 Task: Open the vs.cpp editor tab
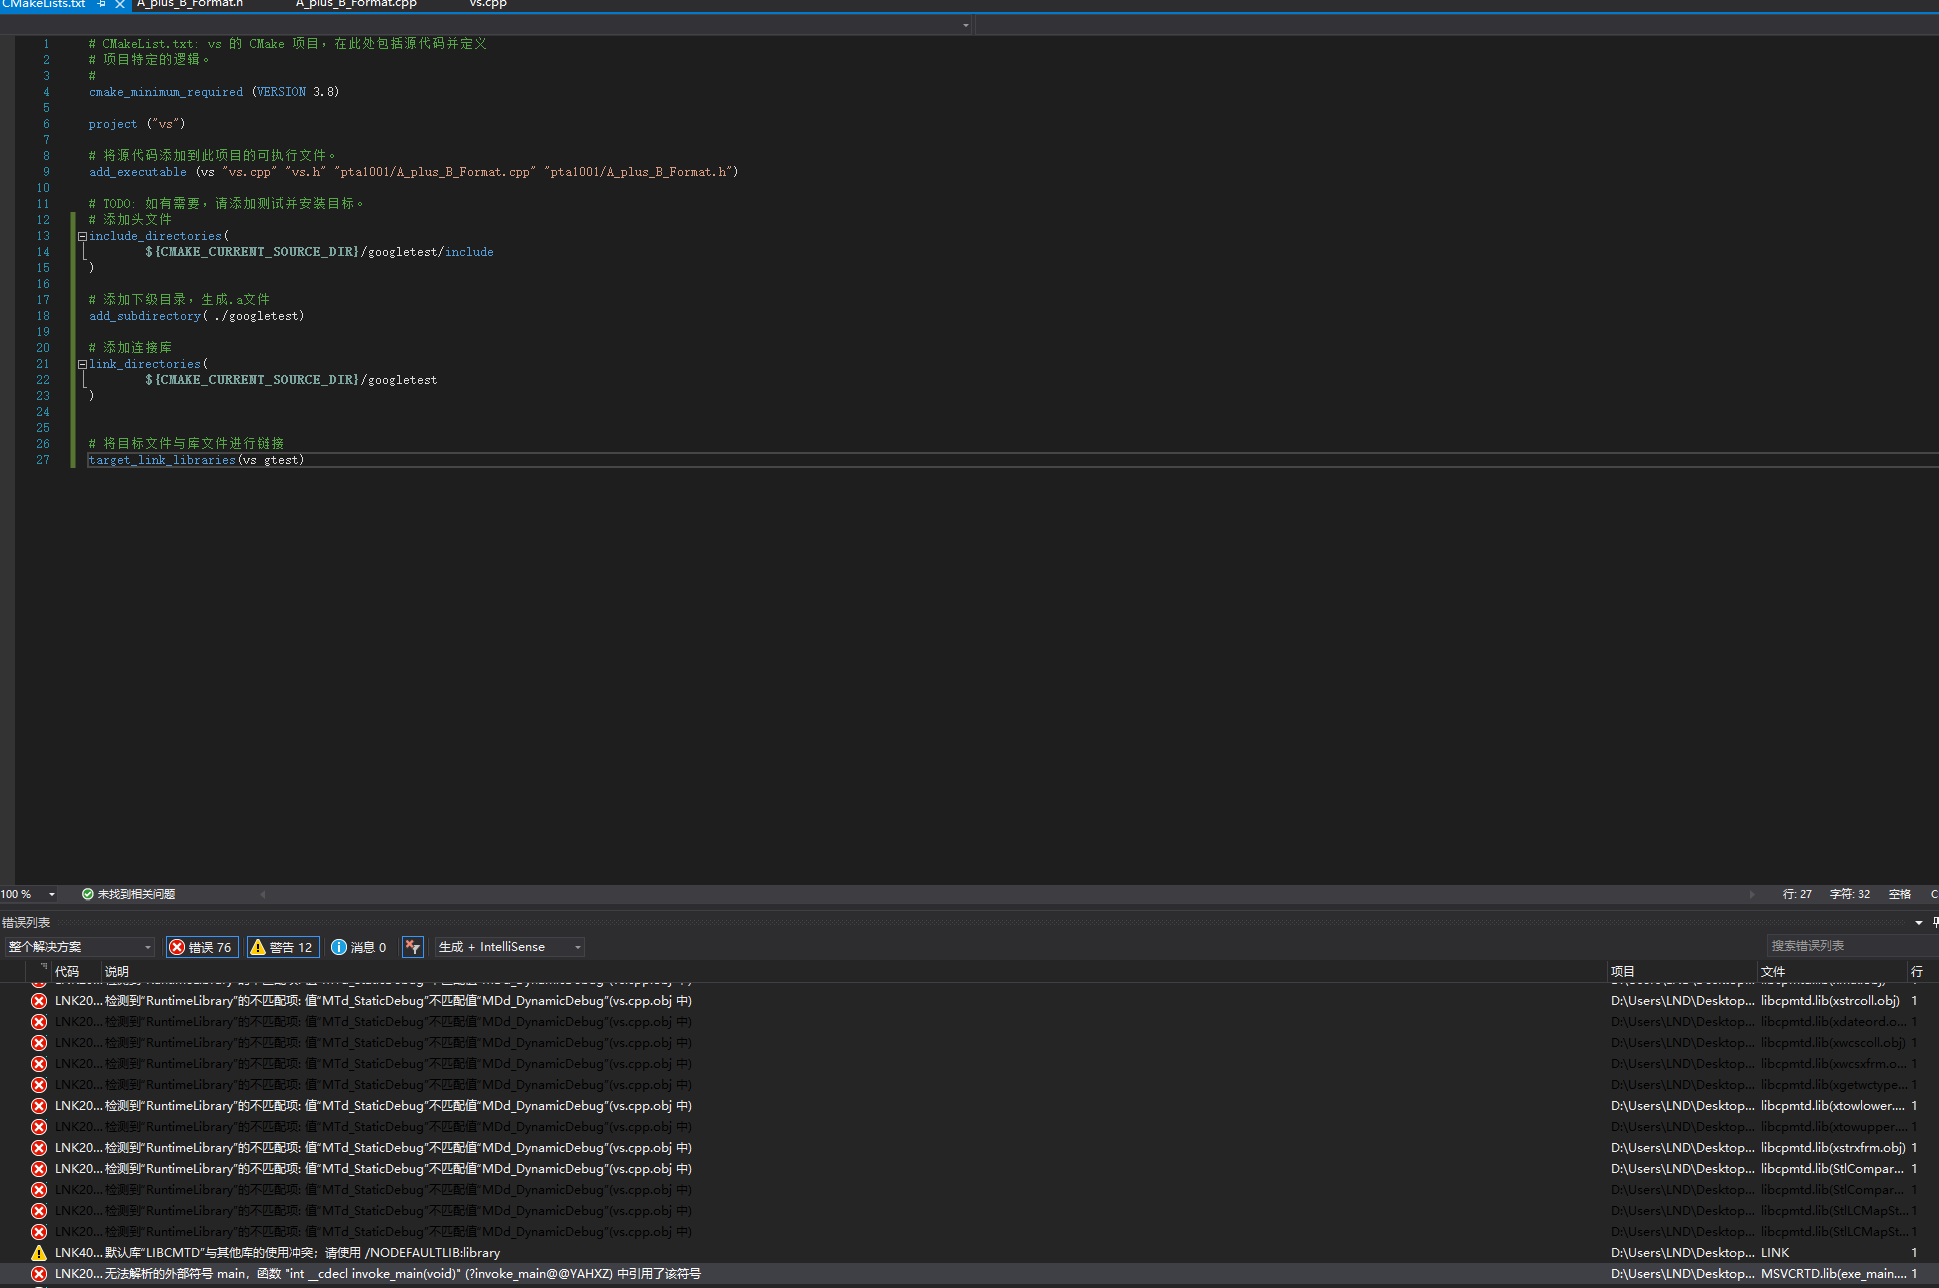tap(488, 4)
